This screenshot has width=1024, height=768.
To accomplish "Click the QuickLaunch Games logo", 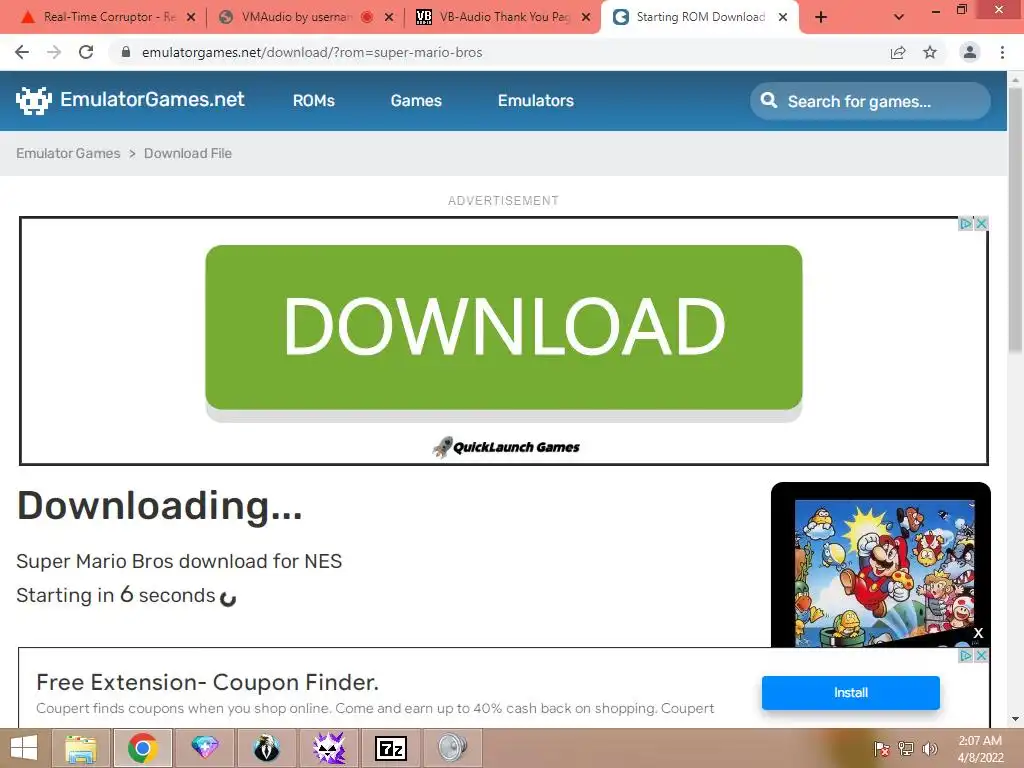I will point(506,447).
